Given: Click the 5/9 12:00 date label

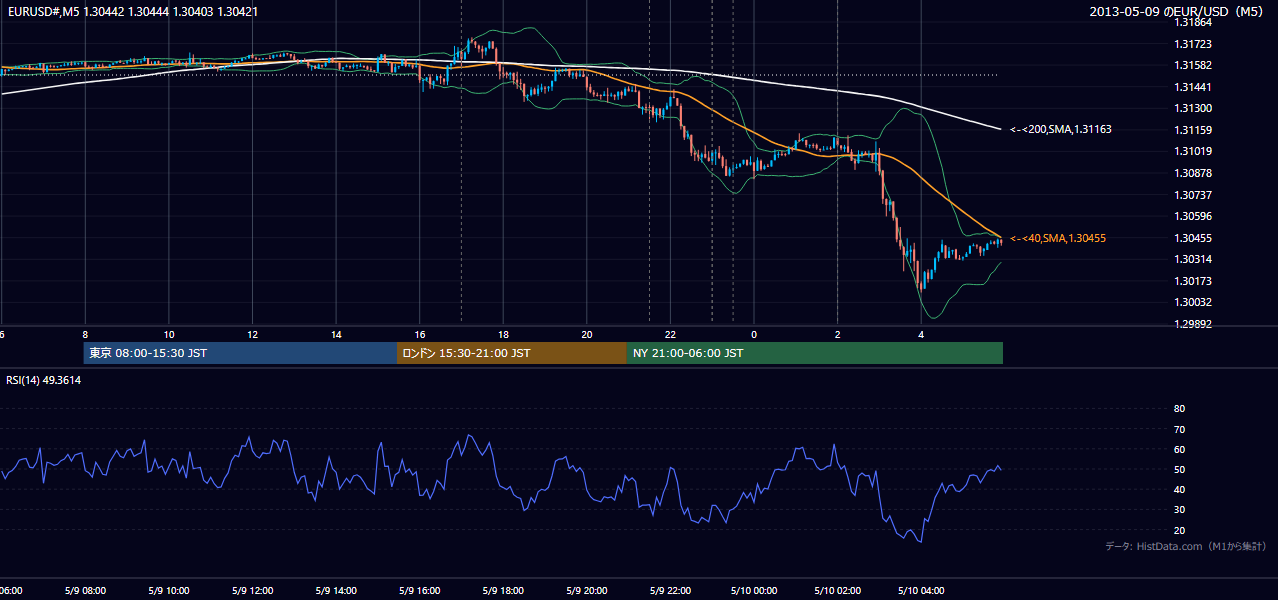Looking at the screenshot, I should [252, 590].
